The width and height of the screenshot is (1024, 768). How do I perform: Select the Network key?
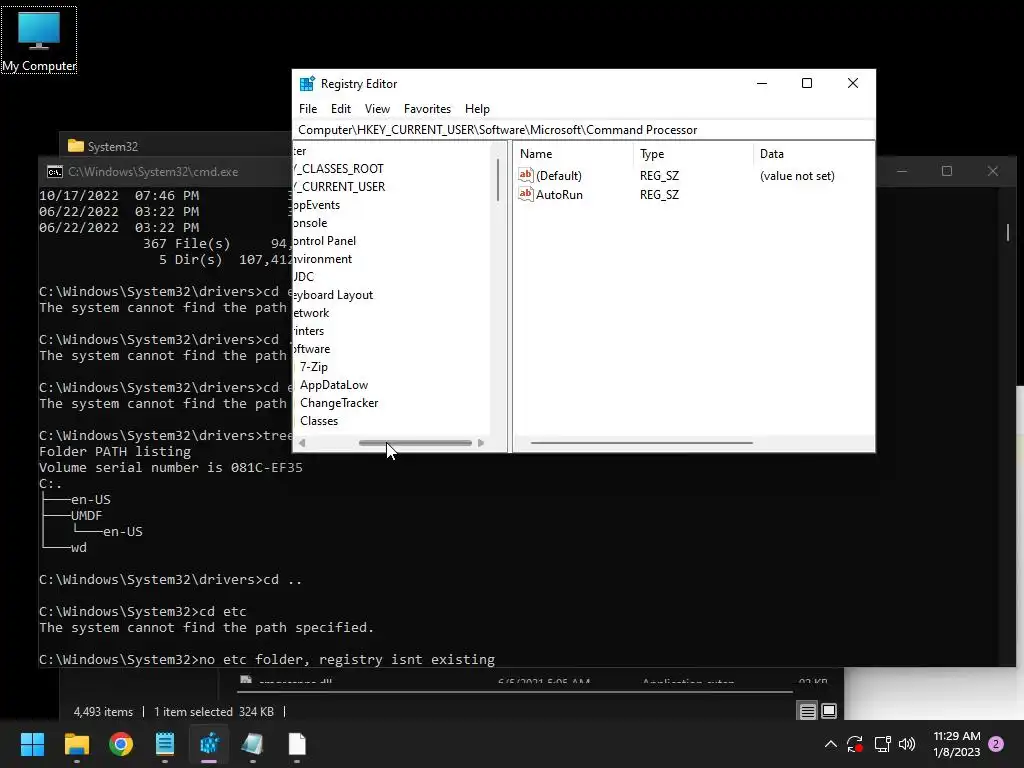[312, 313]
